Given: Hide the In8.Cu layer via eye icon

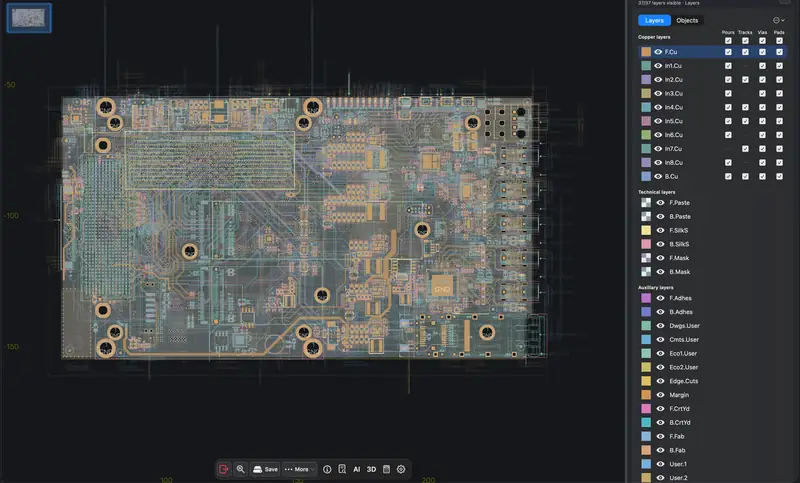Looking at the screenshot, I should (x=658, y=162).
